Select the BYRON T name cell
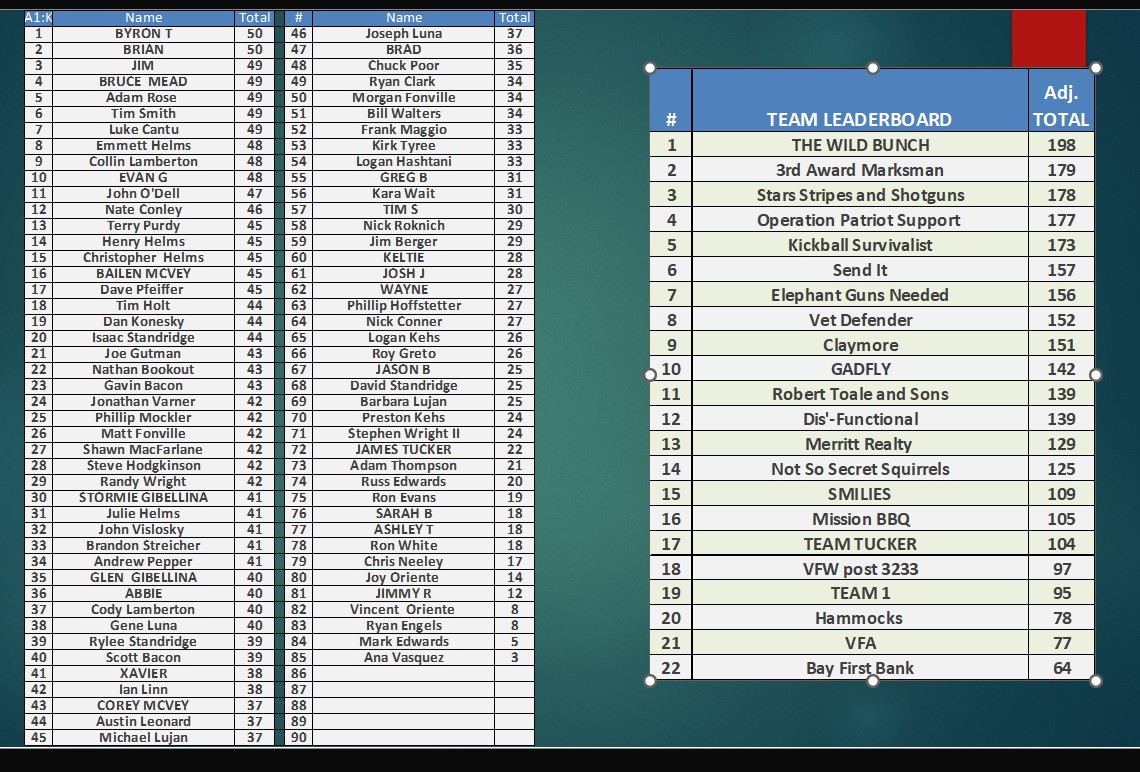Viewport: 1140px width, 772px height. (x=143, y=33)
